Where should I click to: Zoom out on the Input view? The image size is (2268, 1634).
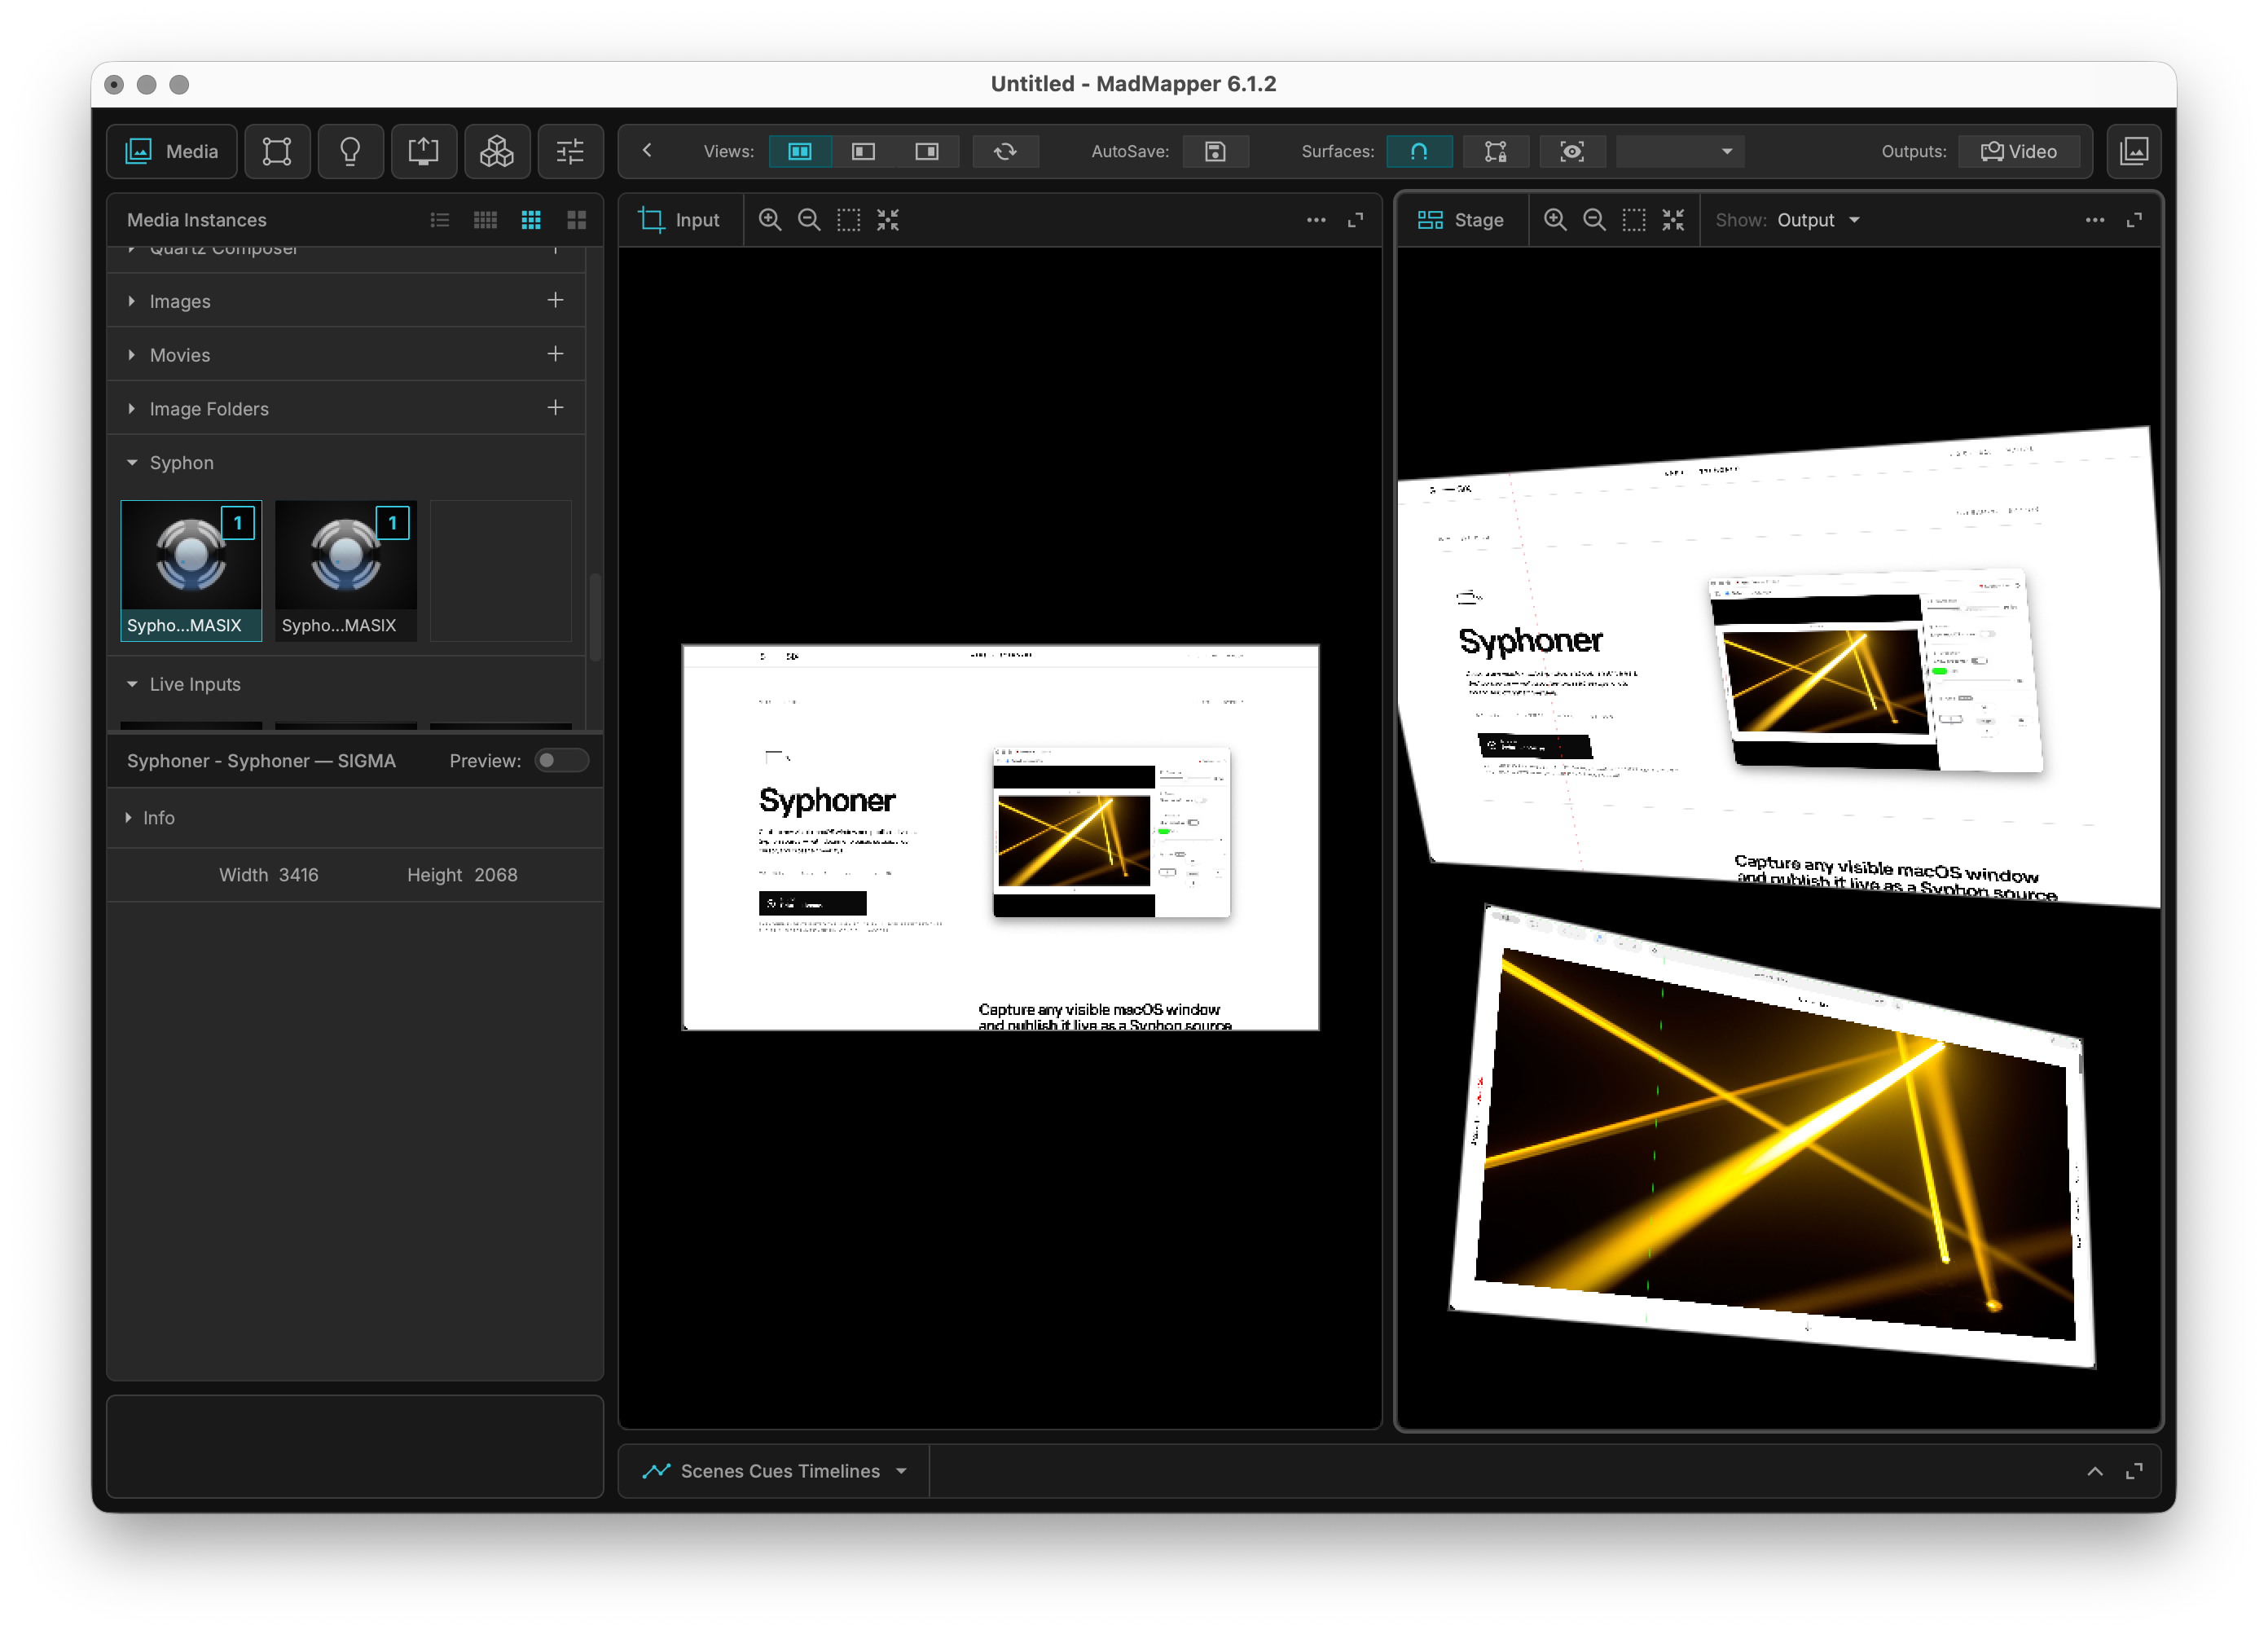click(x=809, y=220)
